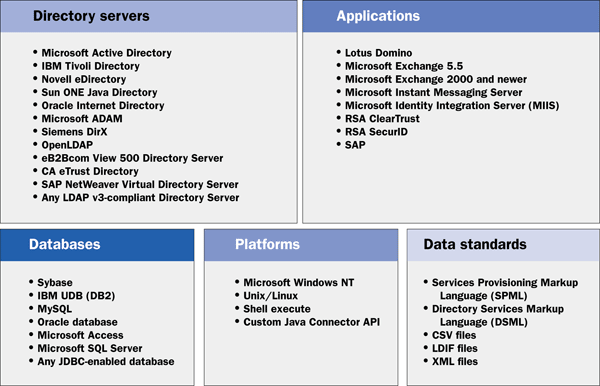Click Unix/Linux under Platforms
Image resolution: width=600 pixels, height=386 pixels.
coord(271,296)
